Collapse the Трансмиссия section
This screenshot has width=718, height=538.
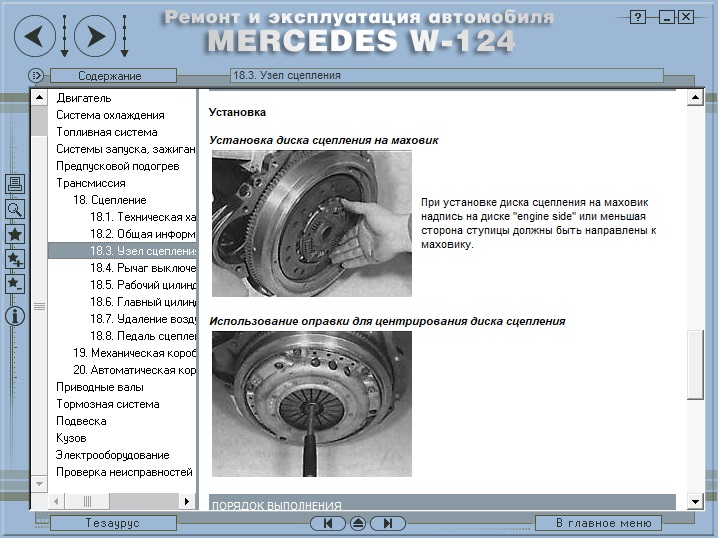tap(91, 183)
